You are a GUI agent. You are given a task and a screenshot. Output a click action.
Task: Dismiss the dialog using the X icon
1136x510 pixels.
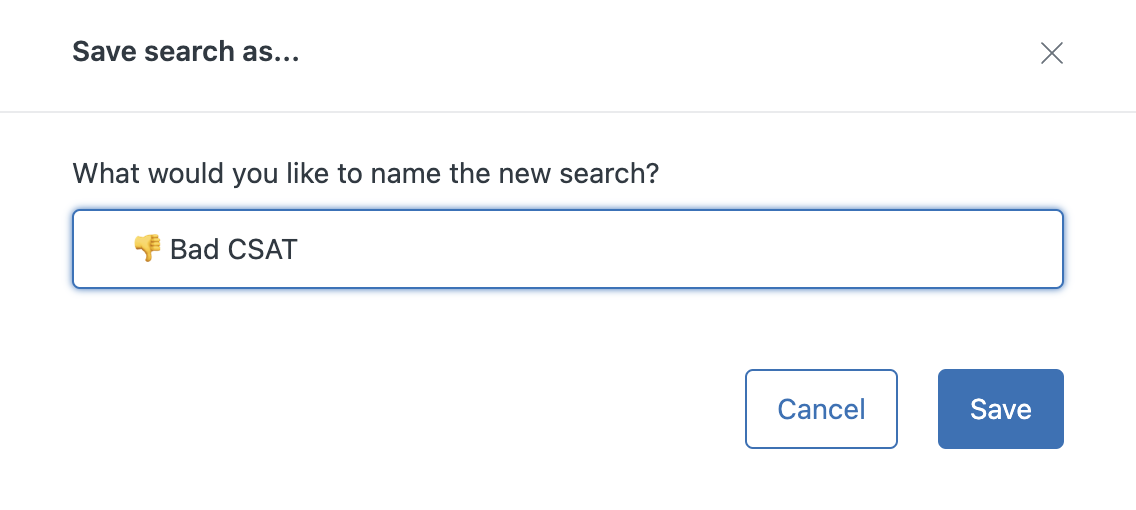click(1051, 53)
